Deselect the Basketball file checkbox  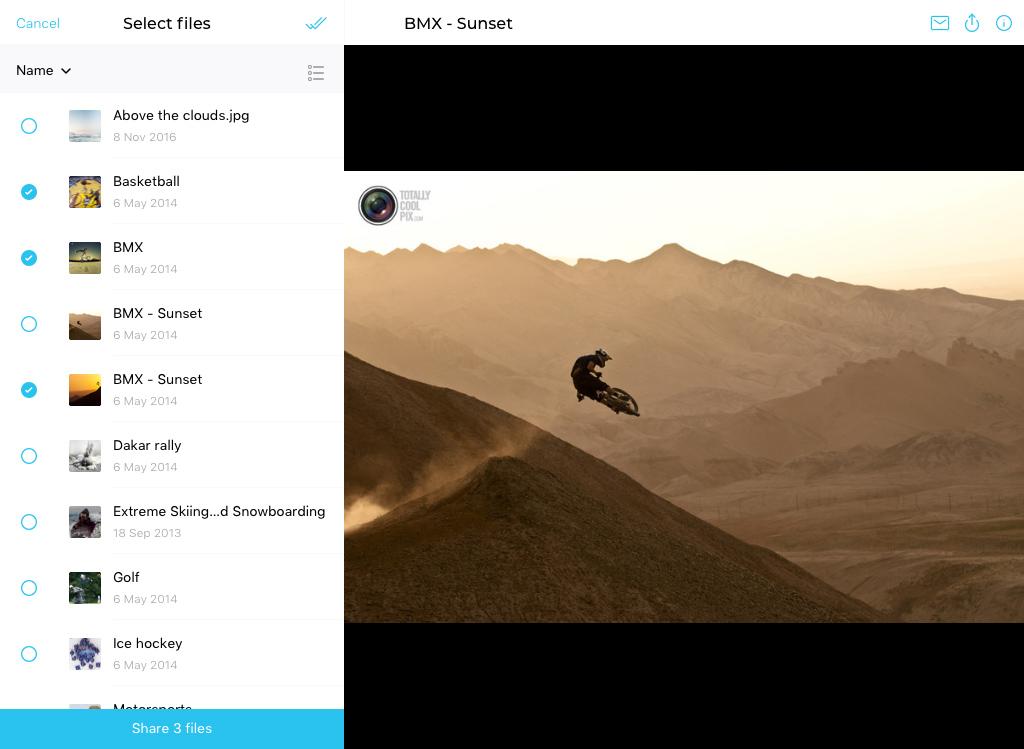coord(29,192)
